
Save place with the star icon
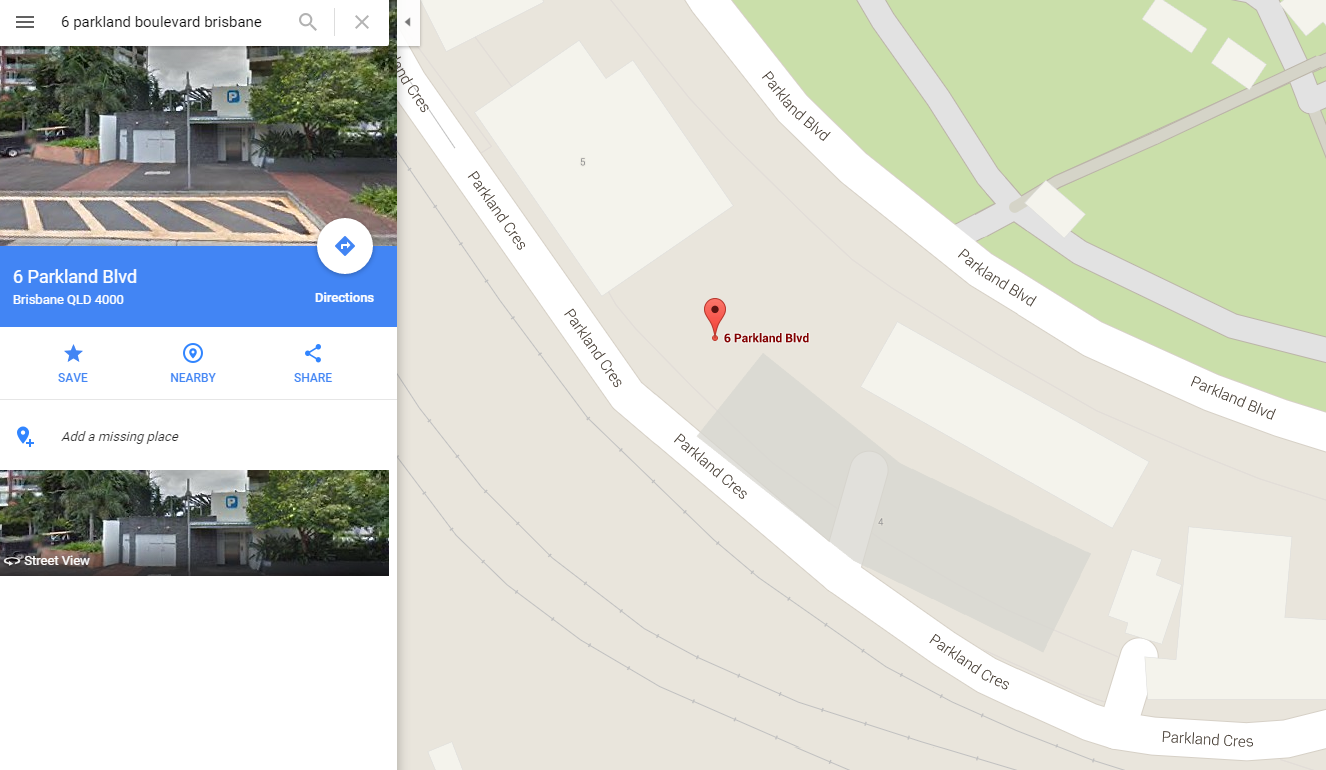(73, 353)
